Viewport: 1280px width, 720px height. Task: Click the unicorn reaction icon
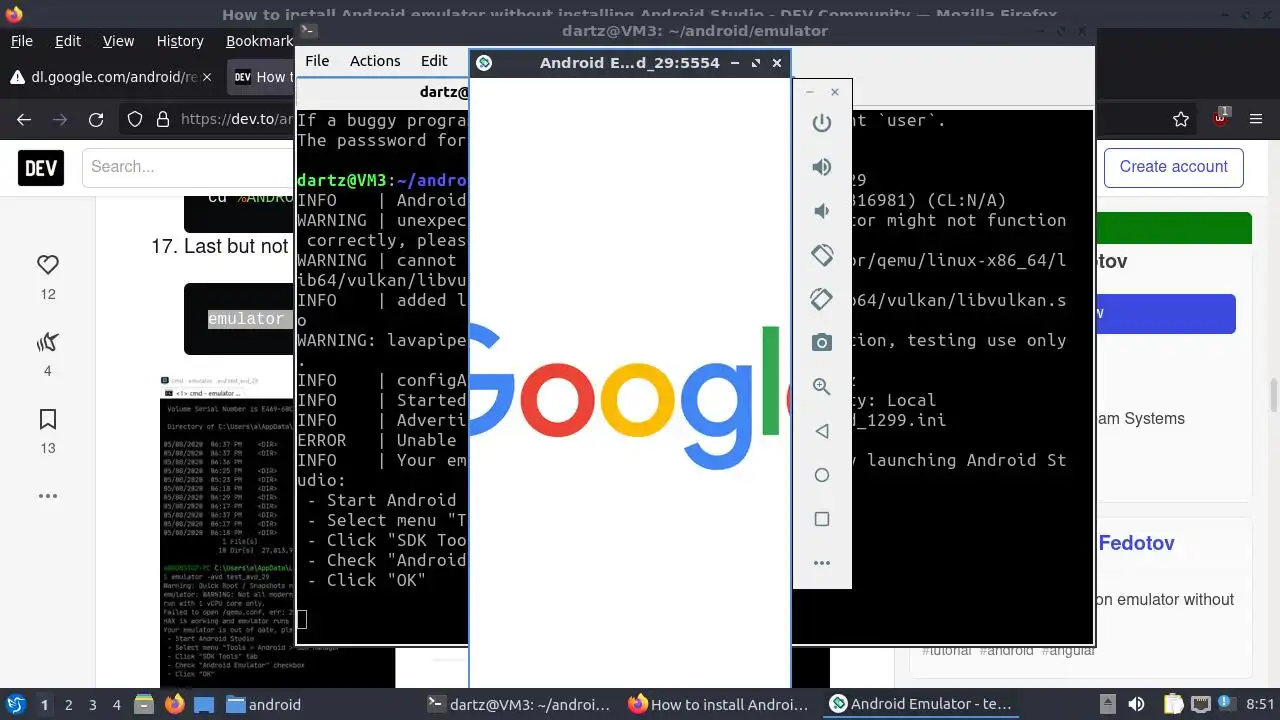click(x=48, y=343)
